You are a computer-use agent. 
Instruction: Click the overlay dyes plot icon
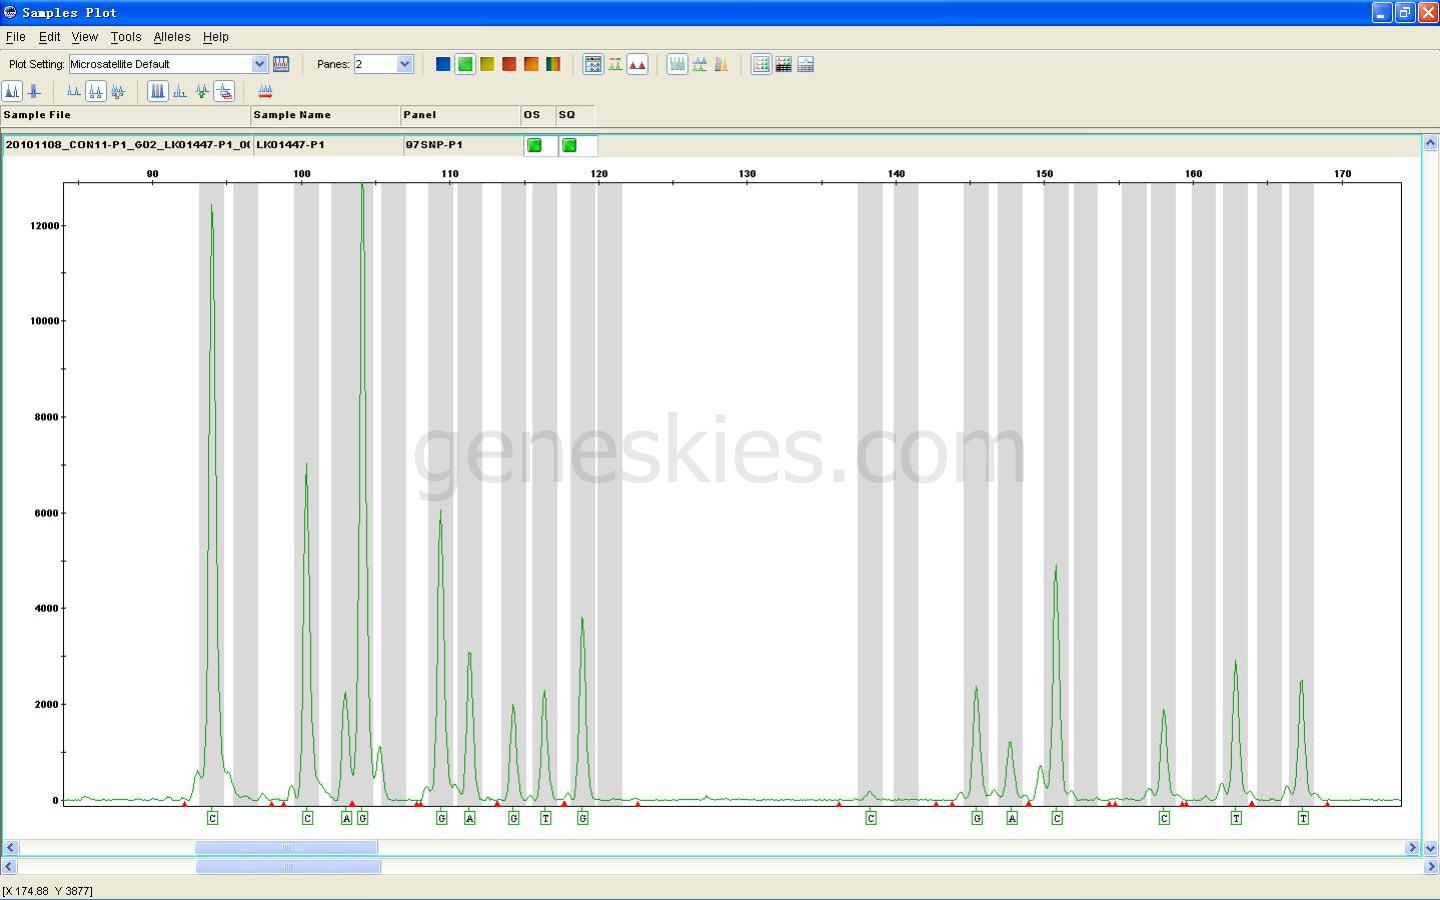(x=118, y=91)
